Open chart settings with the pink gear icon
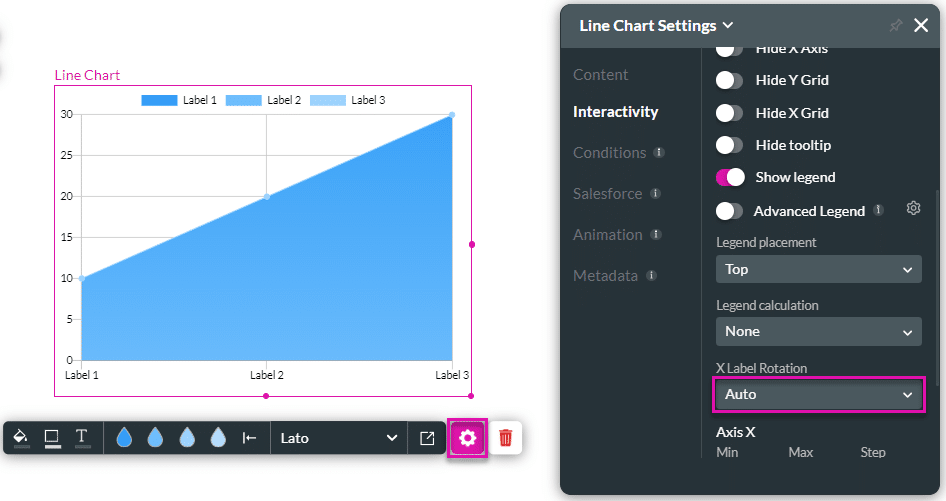The width and height of the screenshot is (946, 501). (x=467, y=438)
